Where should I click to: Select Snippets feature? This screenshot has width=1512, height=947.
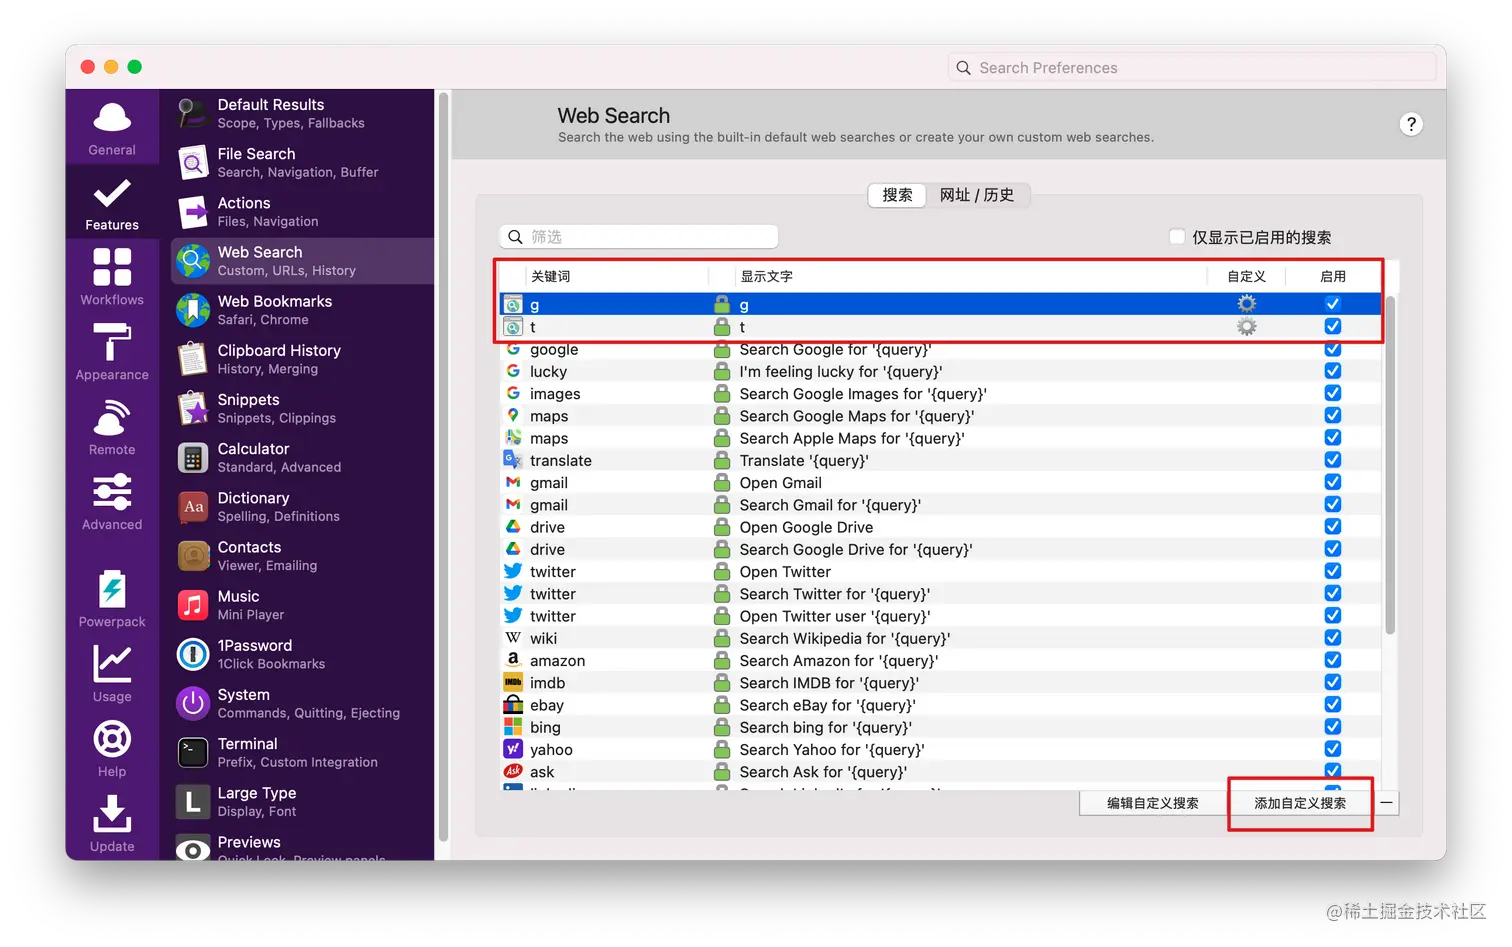pyautogui.click(x=302, y=408)
